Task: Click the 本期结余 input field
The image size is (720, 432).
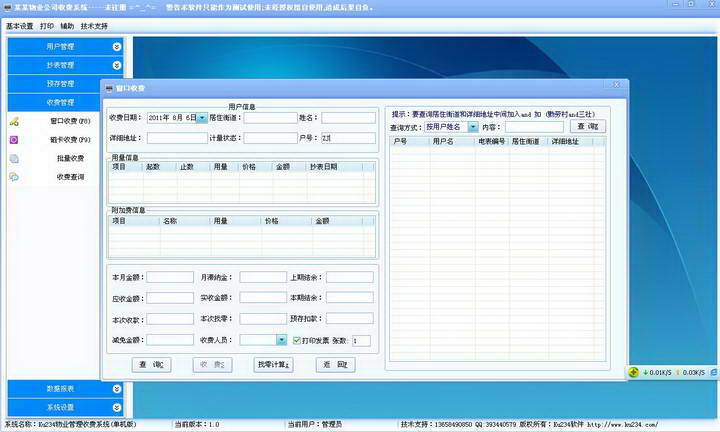Action: 350,298
